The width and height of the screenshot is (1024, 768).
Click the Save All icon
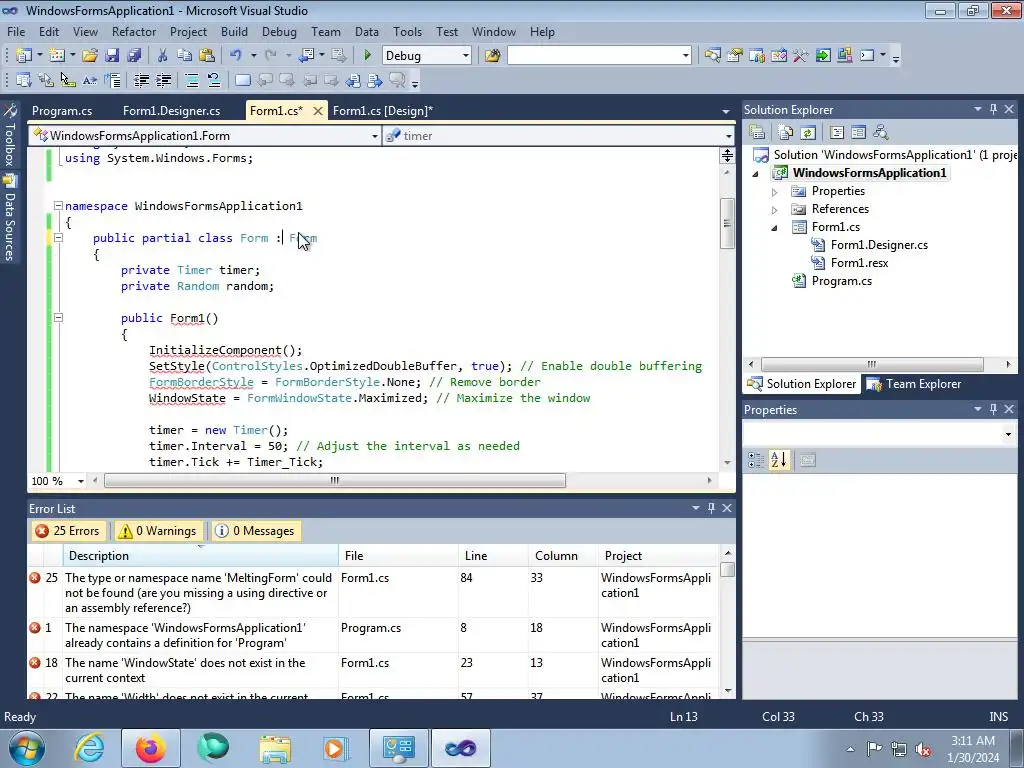coord(134,56)
